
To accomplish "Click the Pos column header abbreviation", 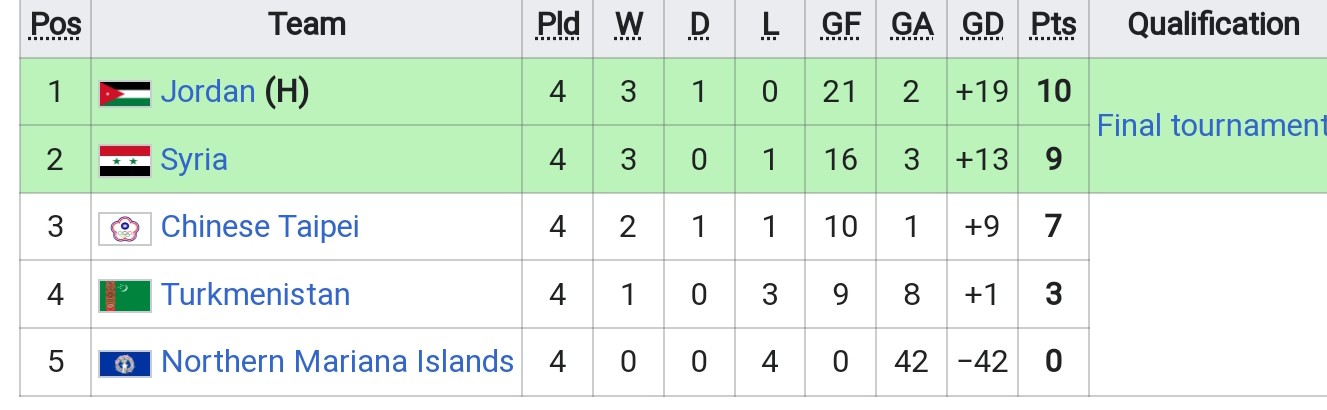I will click(x=56, y=25).
